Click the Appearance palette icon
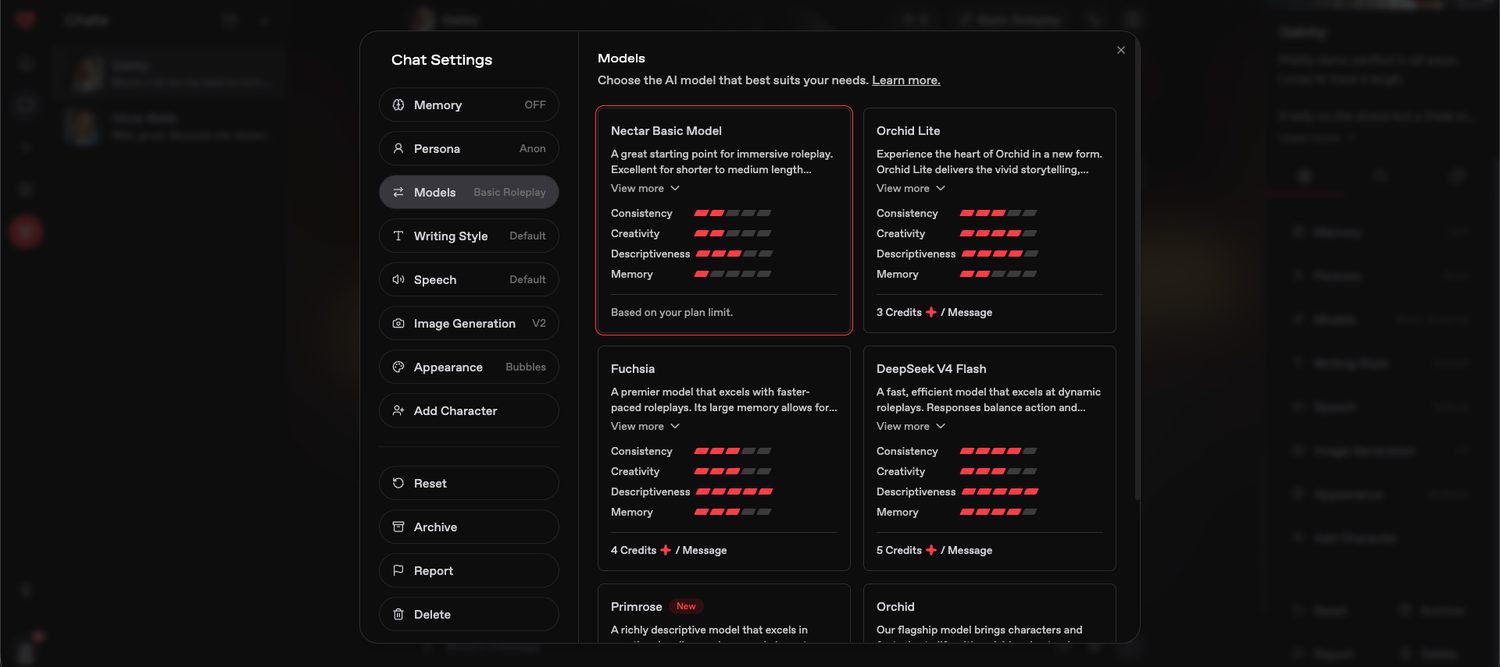Screen dimensions: 1500x667 coord(398,367)
